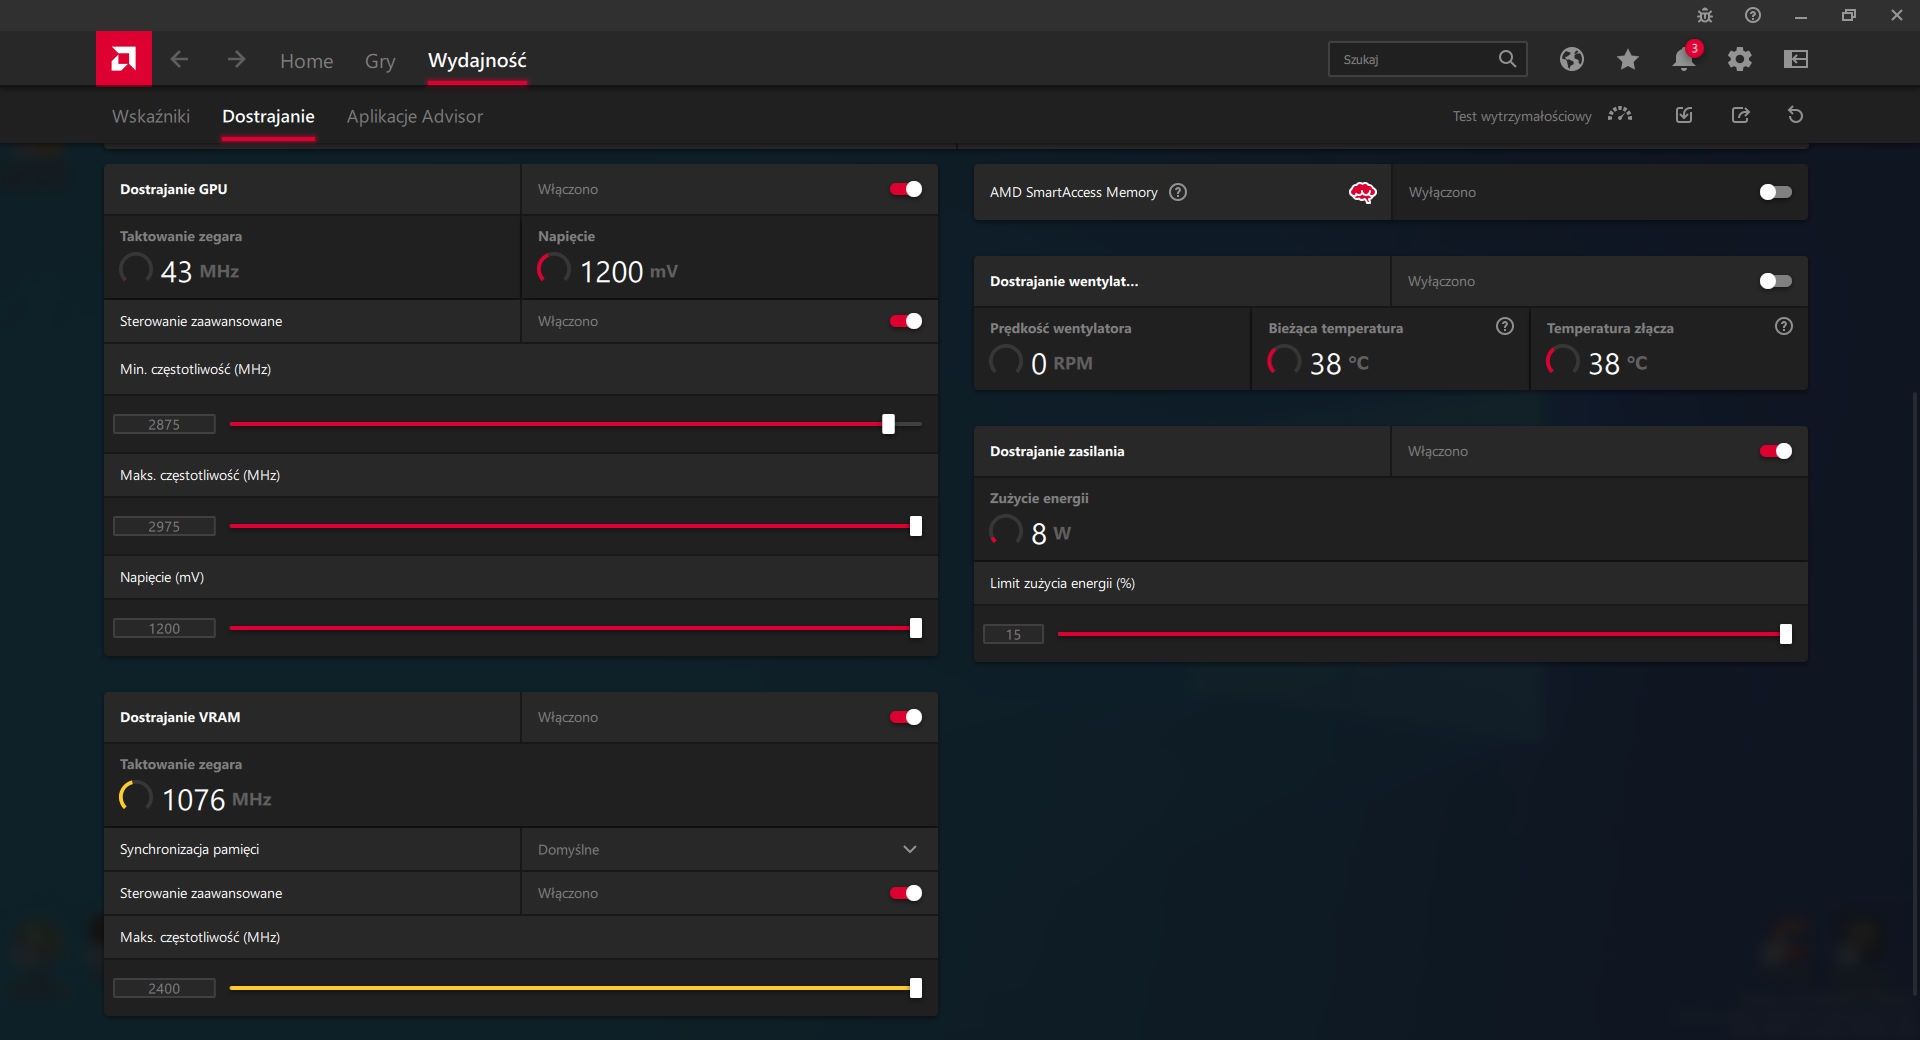The height and width of the screenshot is (1040, 1920).
Task: Click the VRAM max frequency slider handle
Action: click(915, 988)
